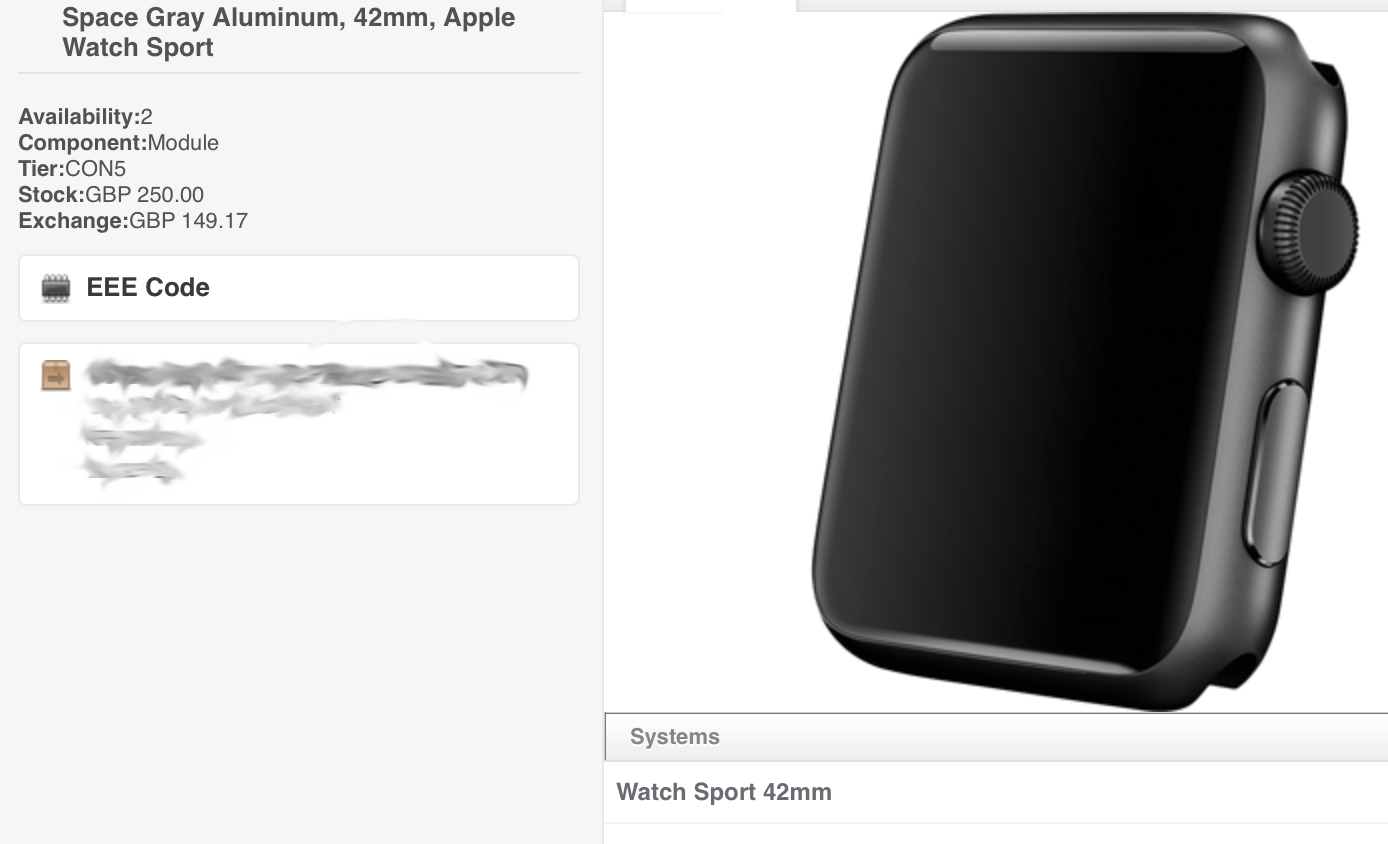1388x844 pixels.
Task: Click the Component: Module line
Action: point(118,142)
